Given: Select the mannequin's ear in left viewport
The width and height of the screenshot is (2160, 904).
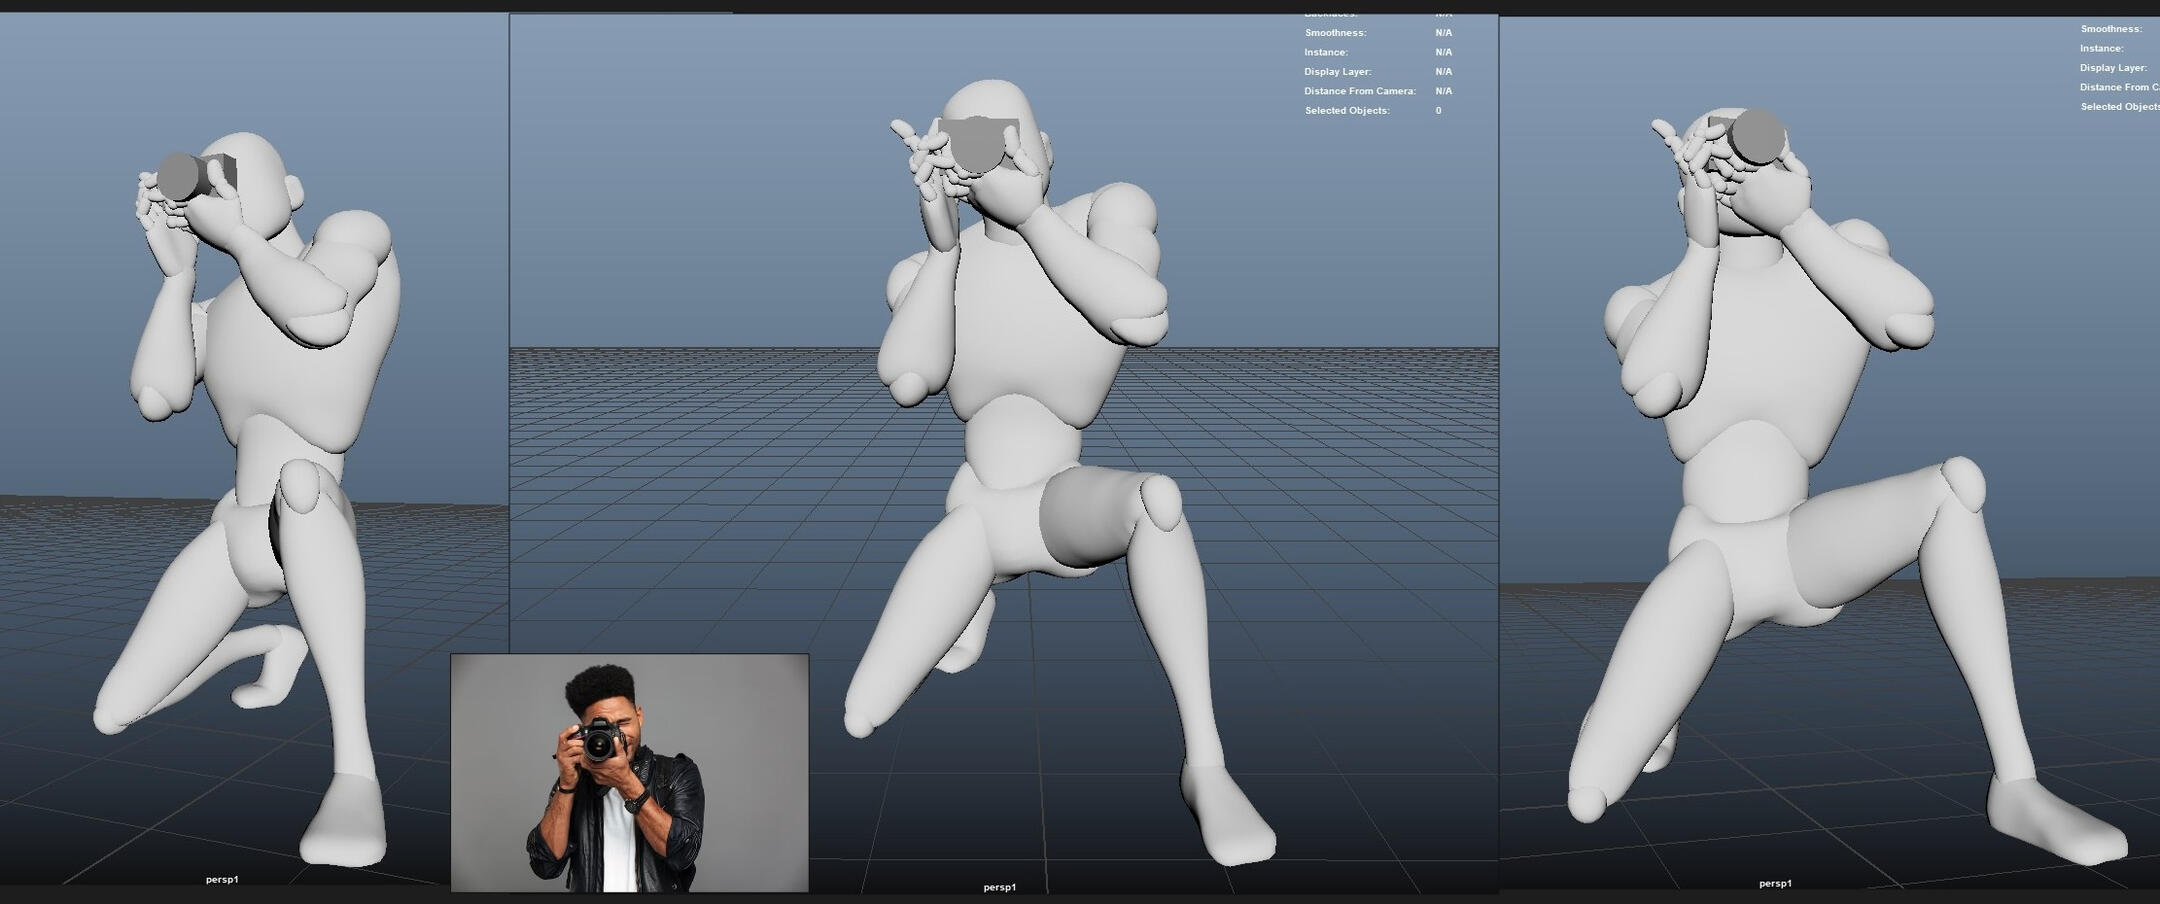Looking at the screenshot, I should coord(294,192).
